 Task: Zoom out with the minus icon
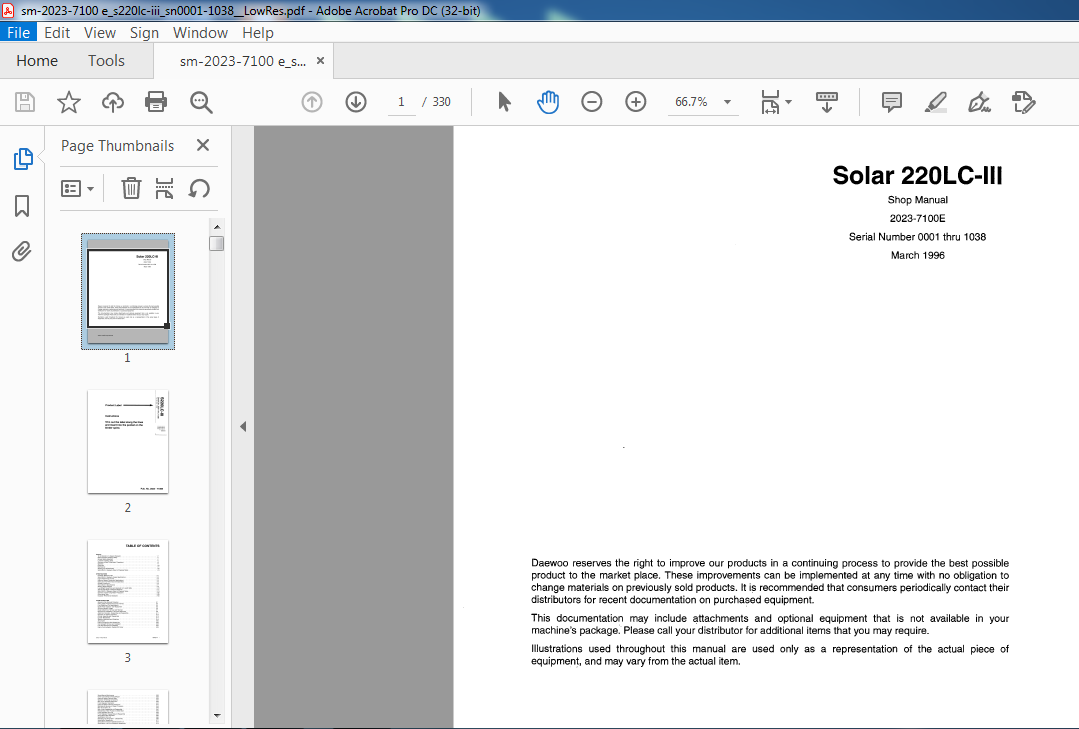pos(592,102)
